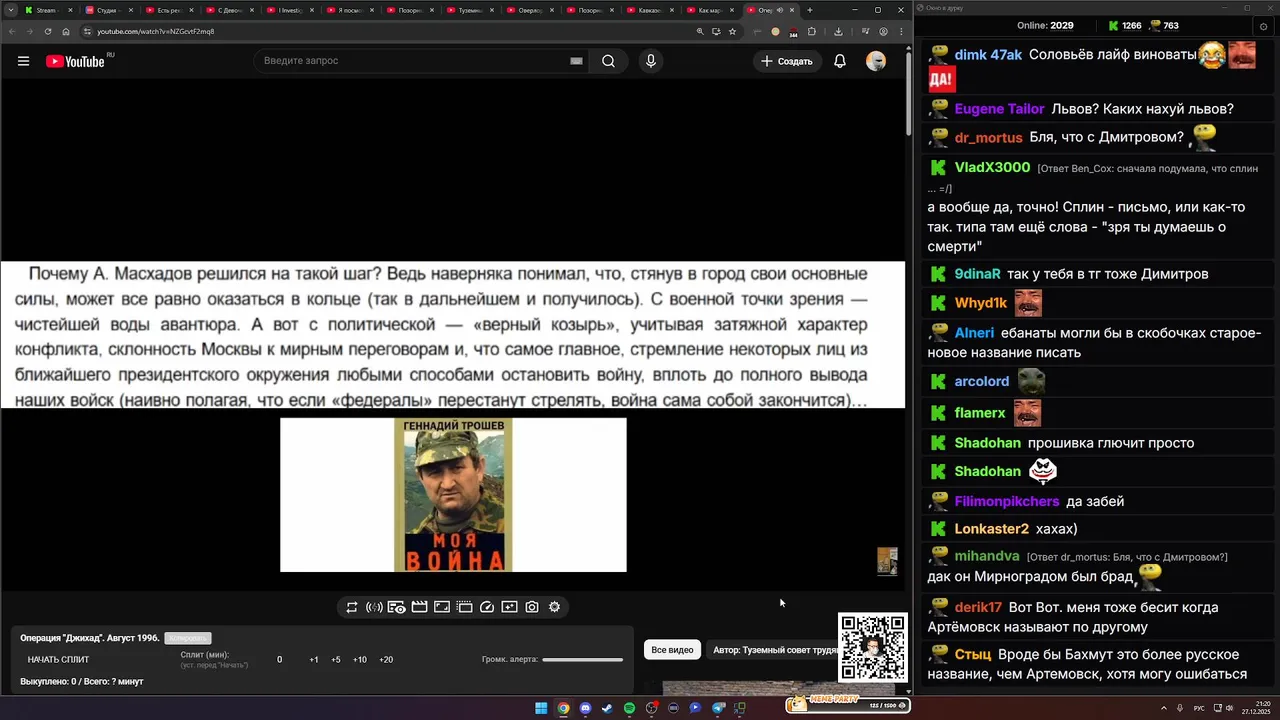Select the Автор: Туземный совет chip
1280x720 pixels.
coord(772,650)
